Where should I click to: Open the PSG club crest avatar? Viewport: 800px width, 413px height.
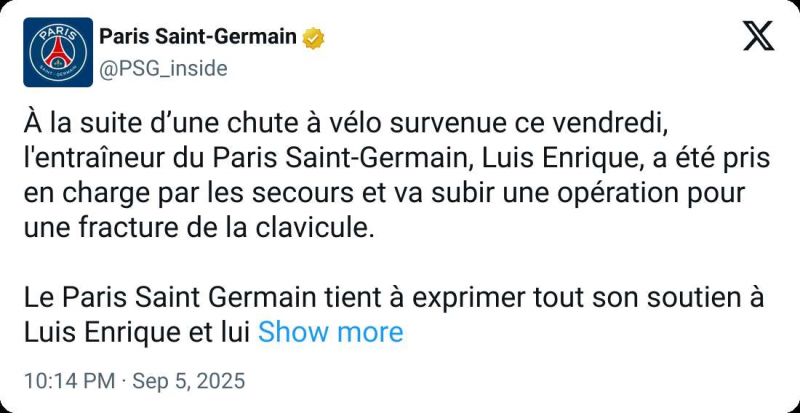click(58, 52)
